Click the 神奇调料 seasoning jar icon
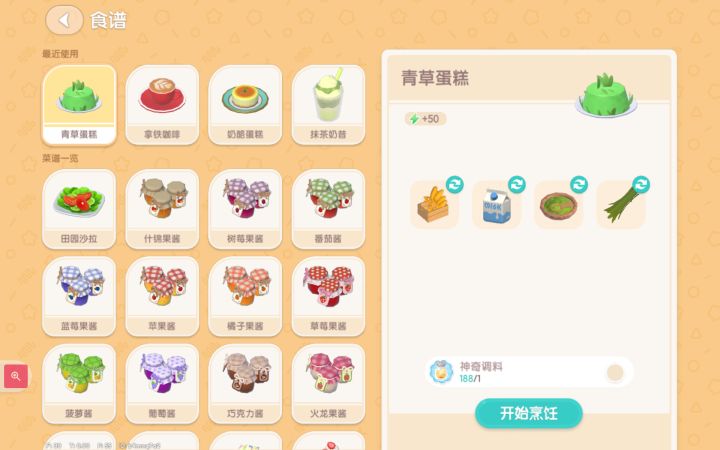This screenshot has height=450, width=720. point(441,371)
